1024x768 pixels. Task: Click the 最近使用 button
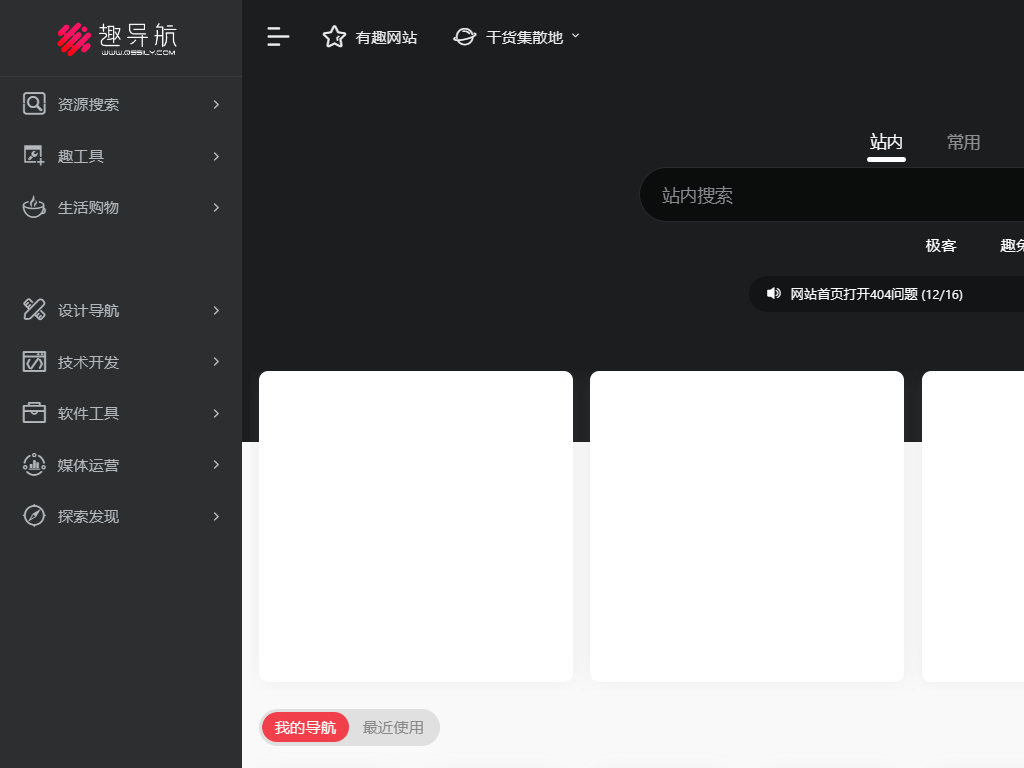pyautogui.click(x=394, y=727)
